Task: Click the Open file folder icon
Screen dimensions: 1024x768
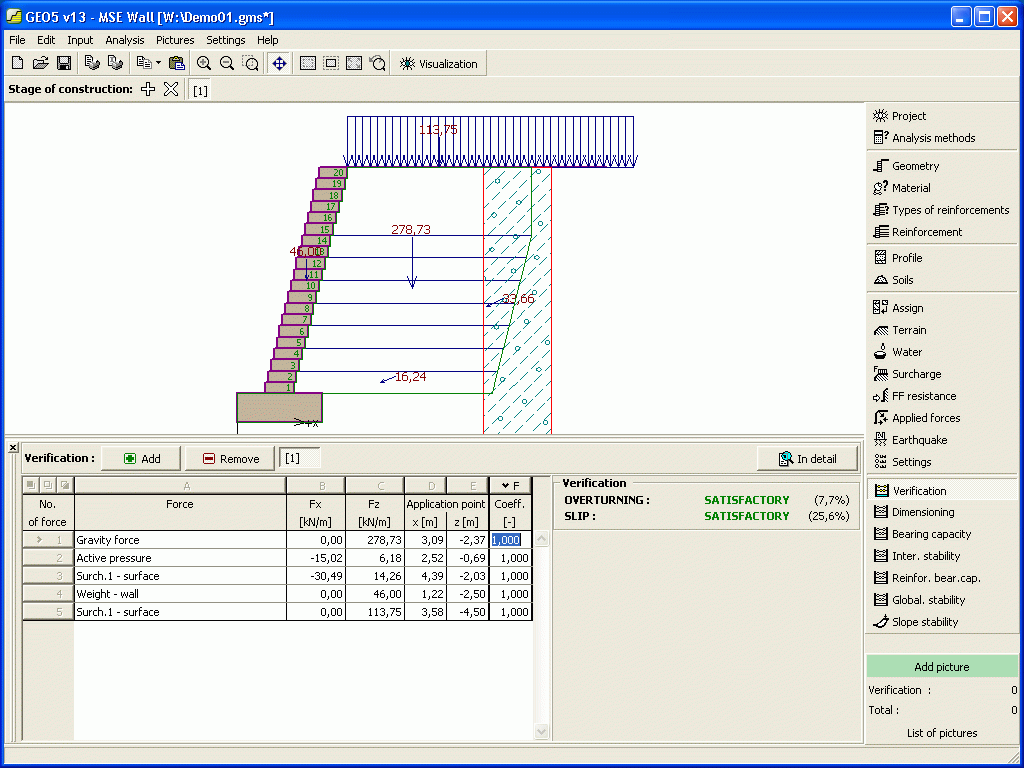Action: click(40, 63)
